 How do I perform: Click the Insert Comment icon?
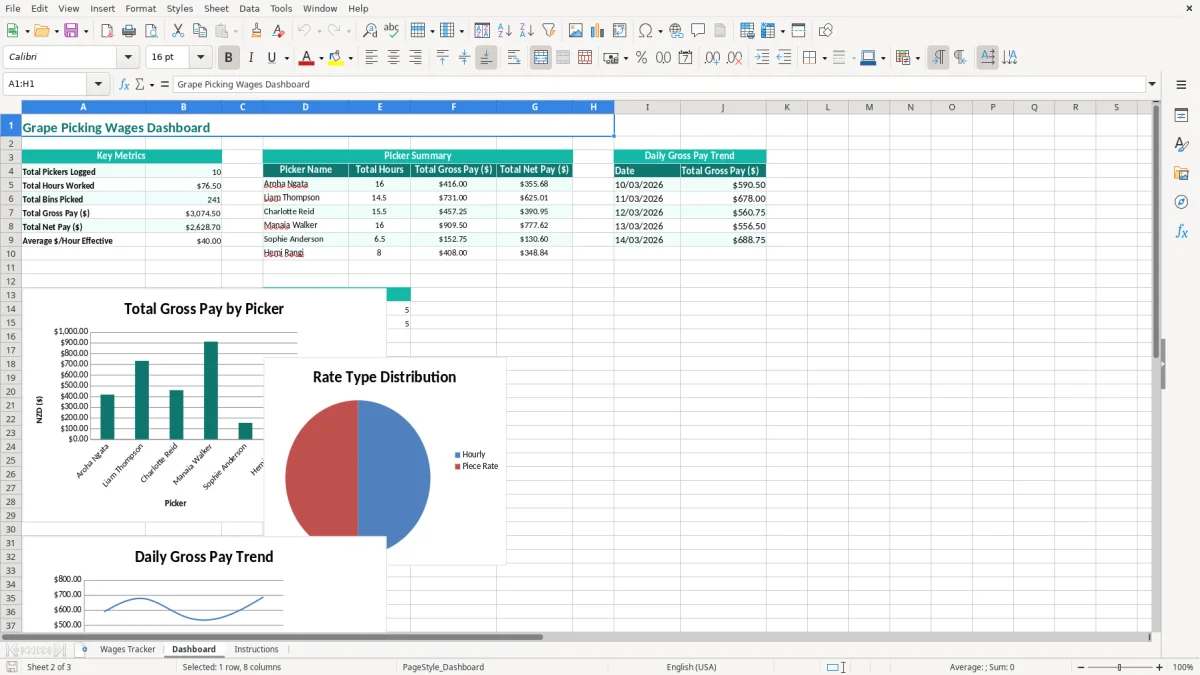(698, 31)
